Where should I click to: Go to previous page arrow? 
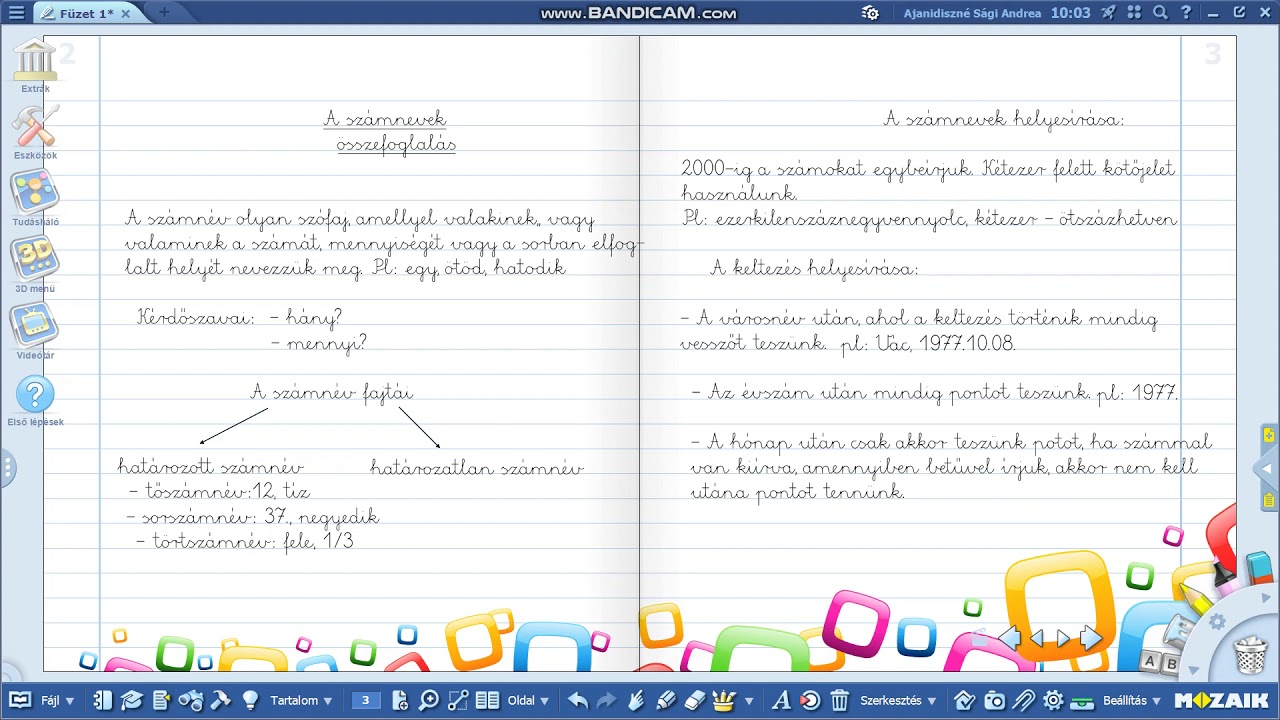[1037, 637]
